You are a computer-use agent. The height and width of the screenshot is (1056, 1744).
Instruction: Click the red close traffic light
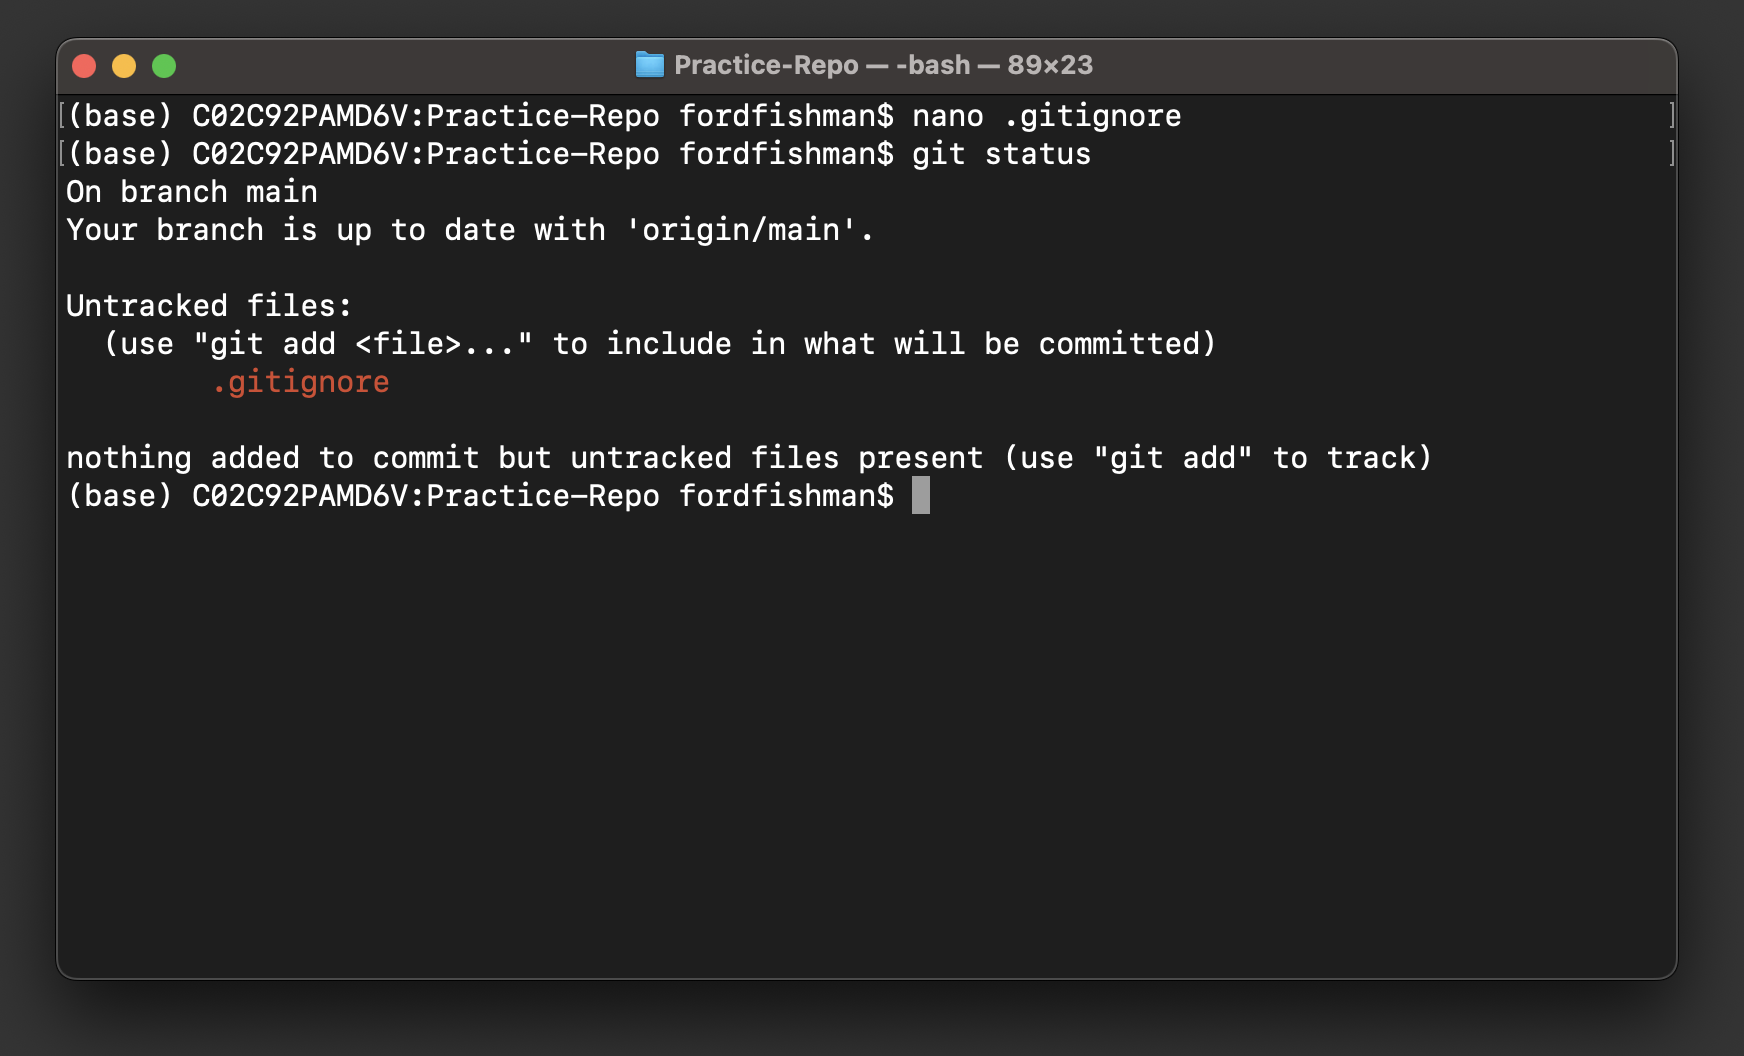tap(85, 65)
